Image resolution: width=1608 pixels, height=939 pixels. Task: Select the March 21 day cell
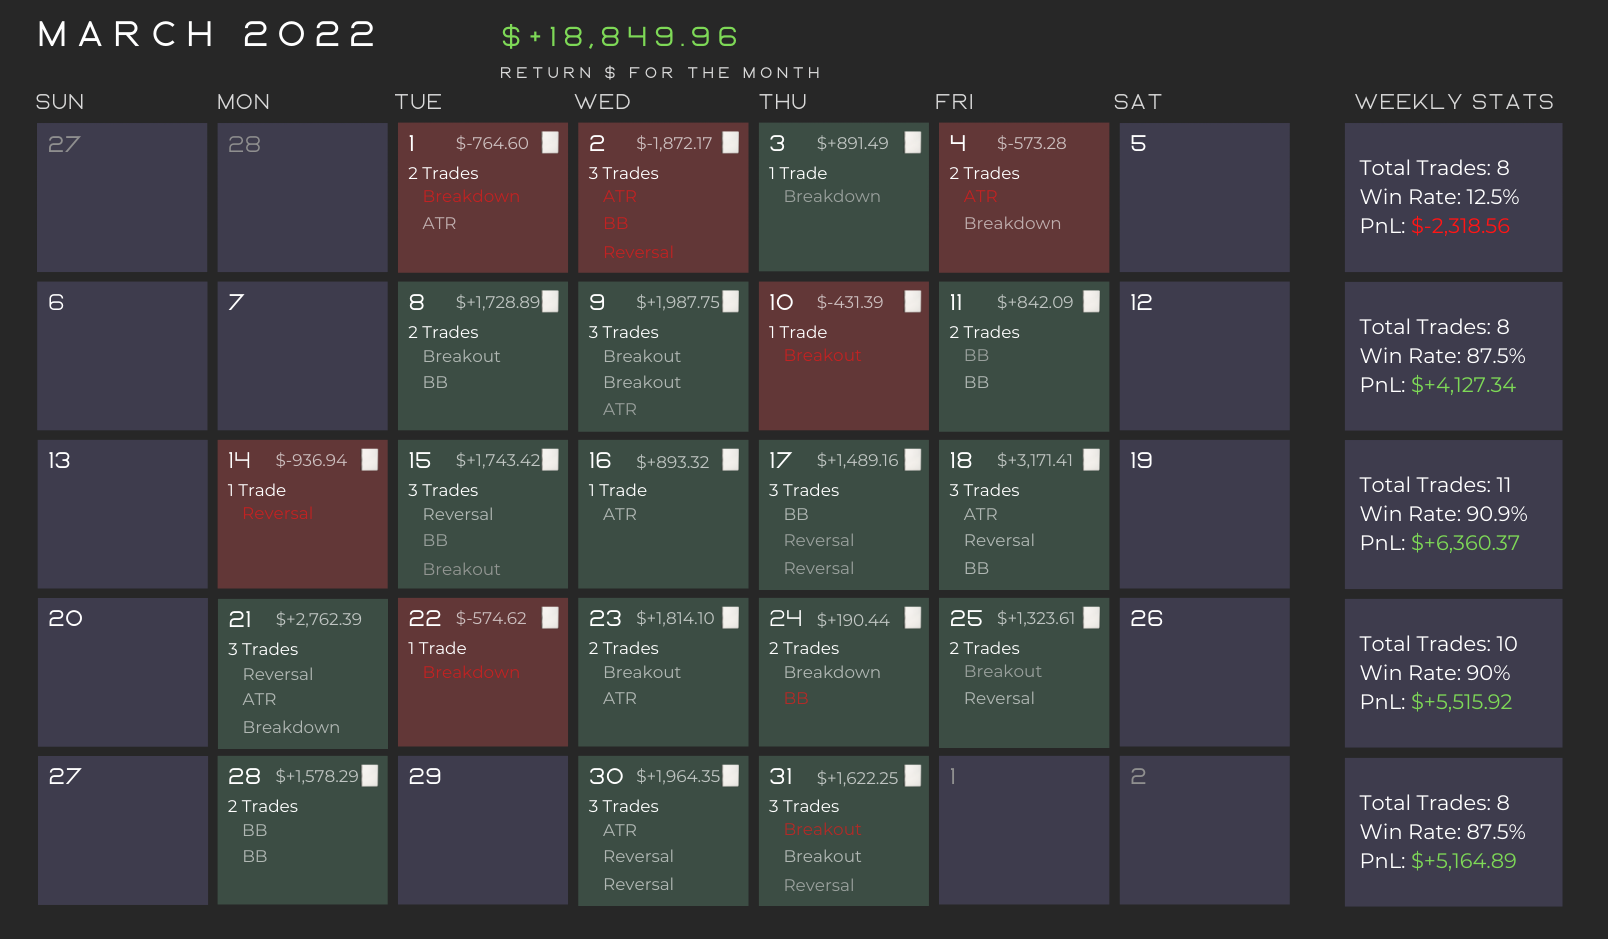point(302,672)
